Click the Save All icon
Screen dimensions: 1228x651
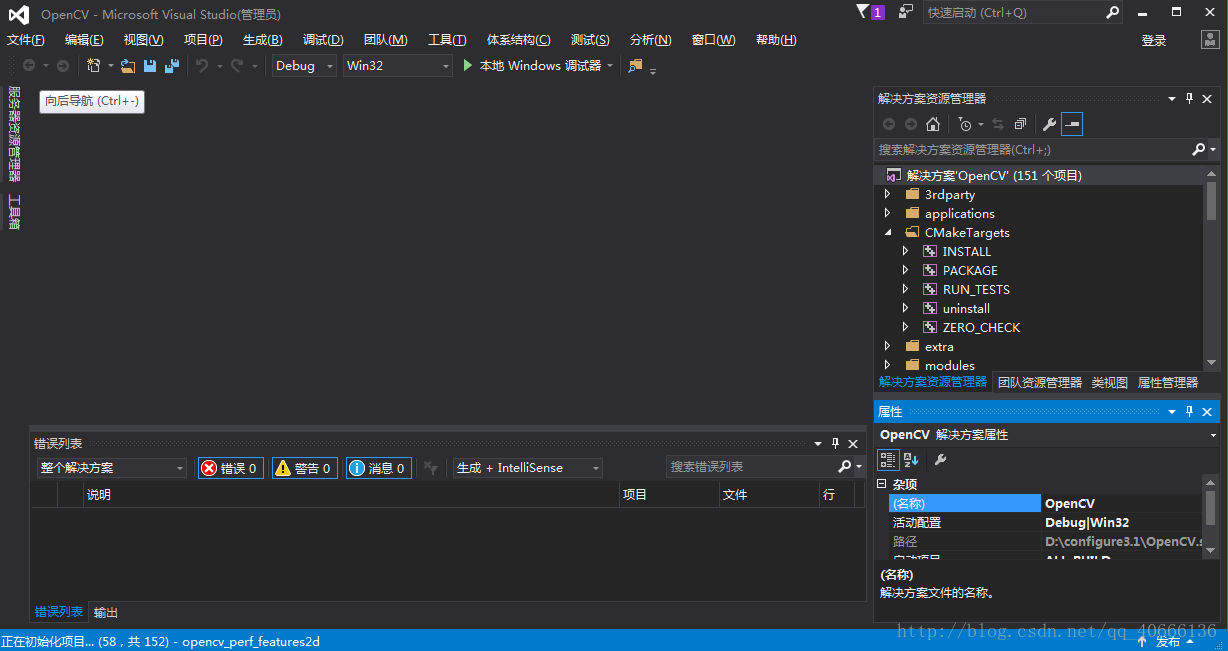(x=172, y=65)
